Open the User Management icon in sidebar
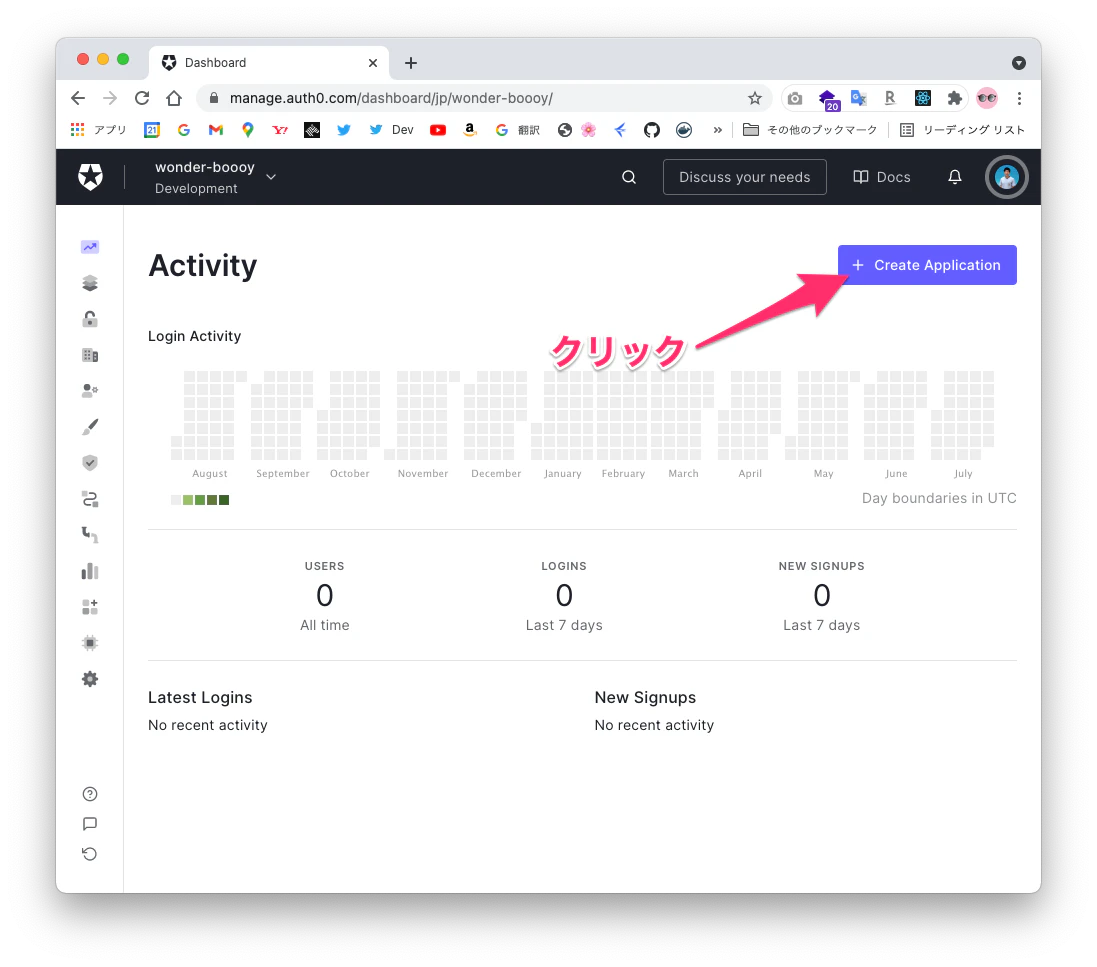 point(90,390)
